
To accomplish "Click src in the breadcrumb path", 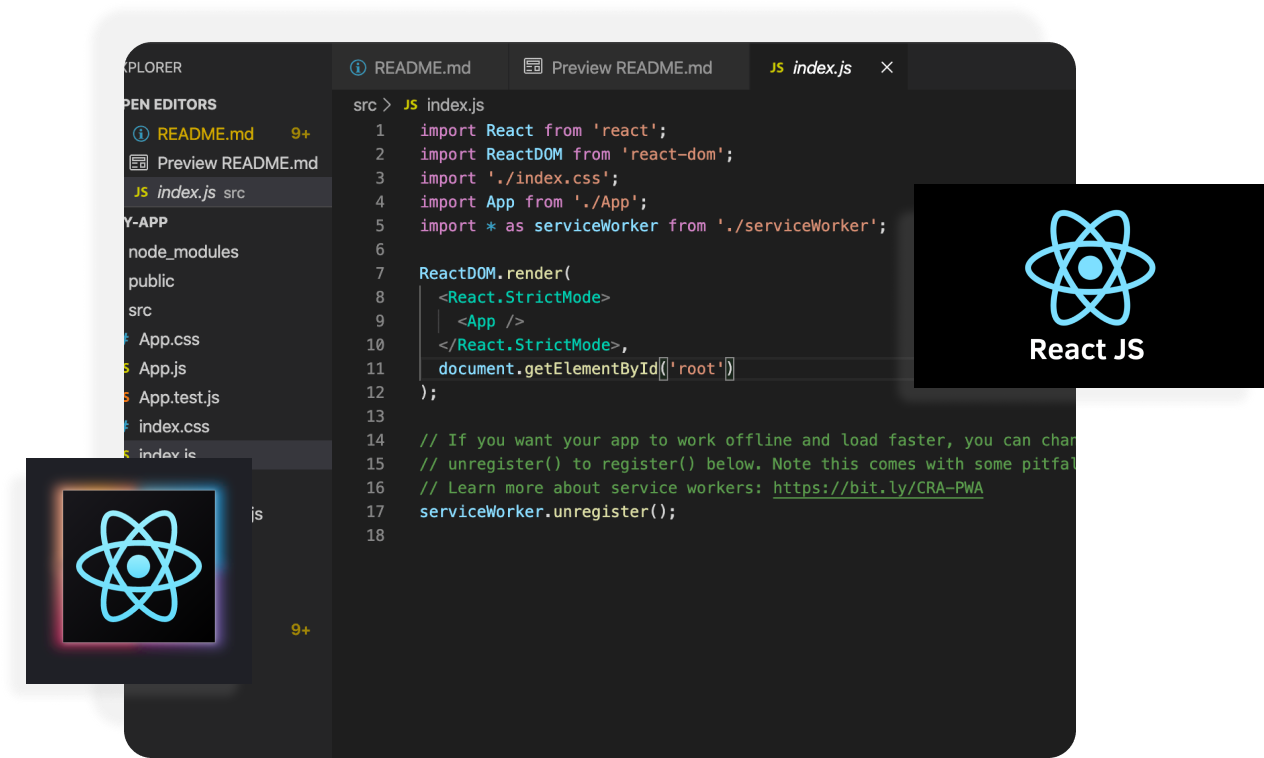I will (x=365, y=104).
